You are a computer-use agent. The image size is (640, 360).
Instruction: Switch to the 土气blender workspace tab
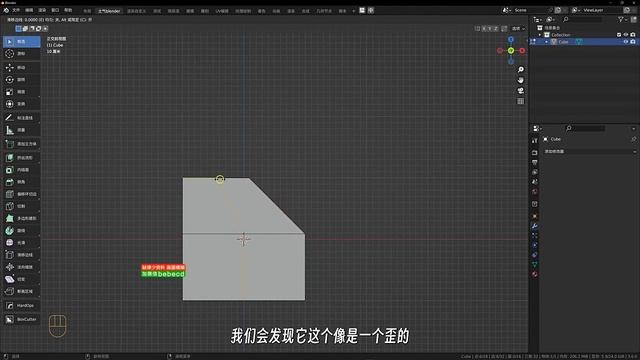109,11
